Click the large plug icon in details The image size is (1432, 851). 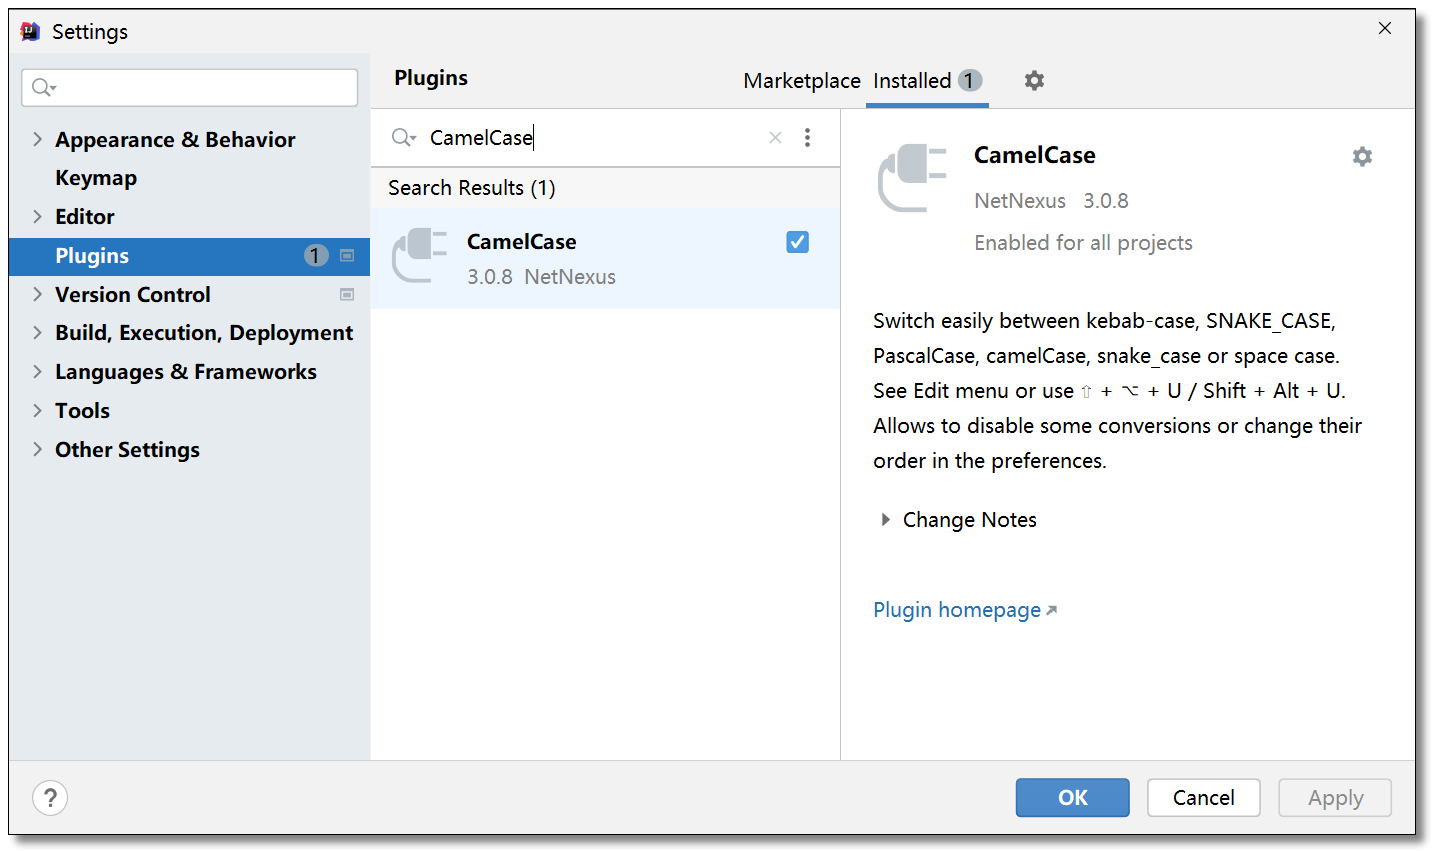tap(912, 178)
